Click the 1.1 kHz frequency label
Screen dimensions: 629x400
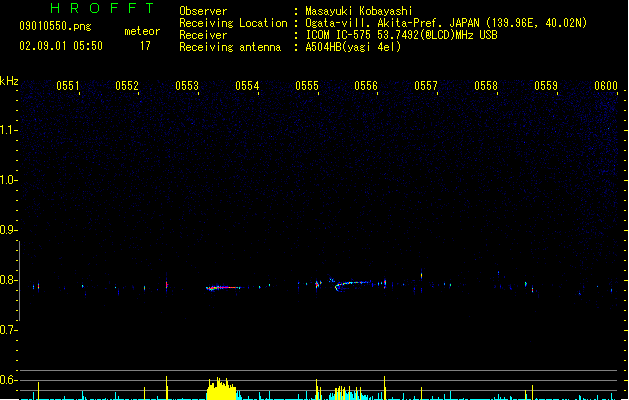(8, 130)
